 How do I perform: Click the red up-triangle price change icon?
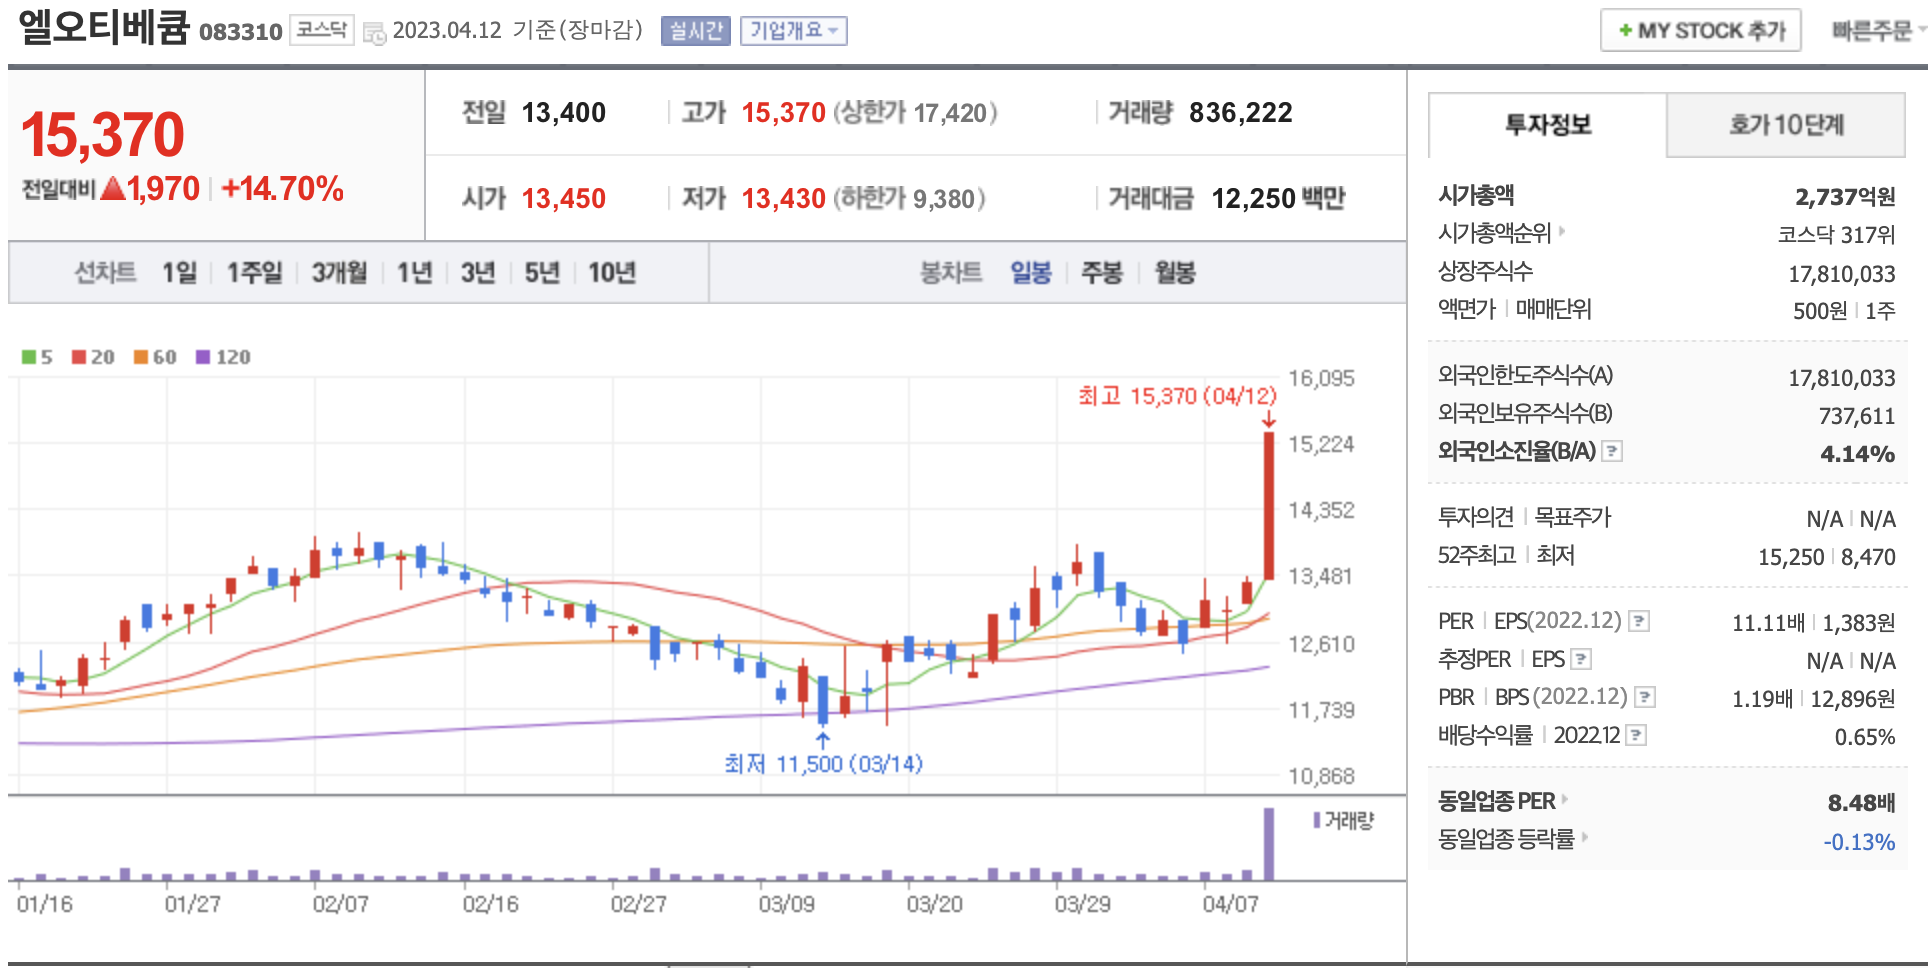pyautogui.click(x=112, y=188)
